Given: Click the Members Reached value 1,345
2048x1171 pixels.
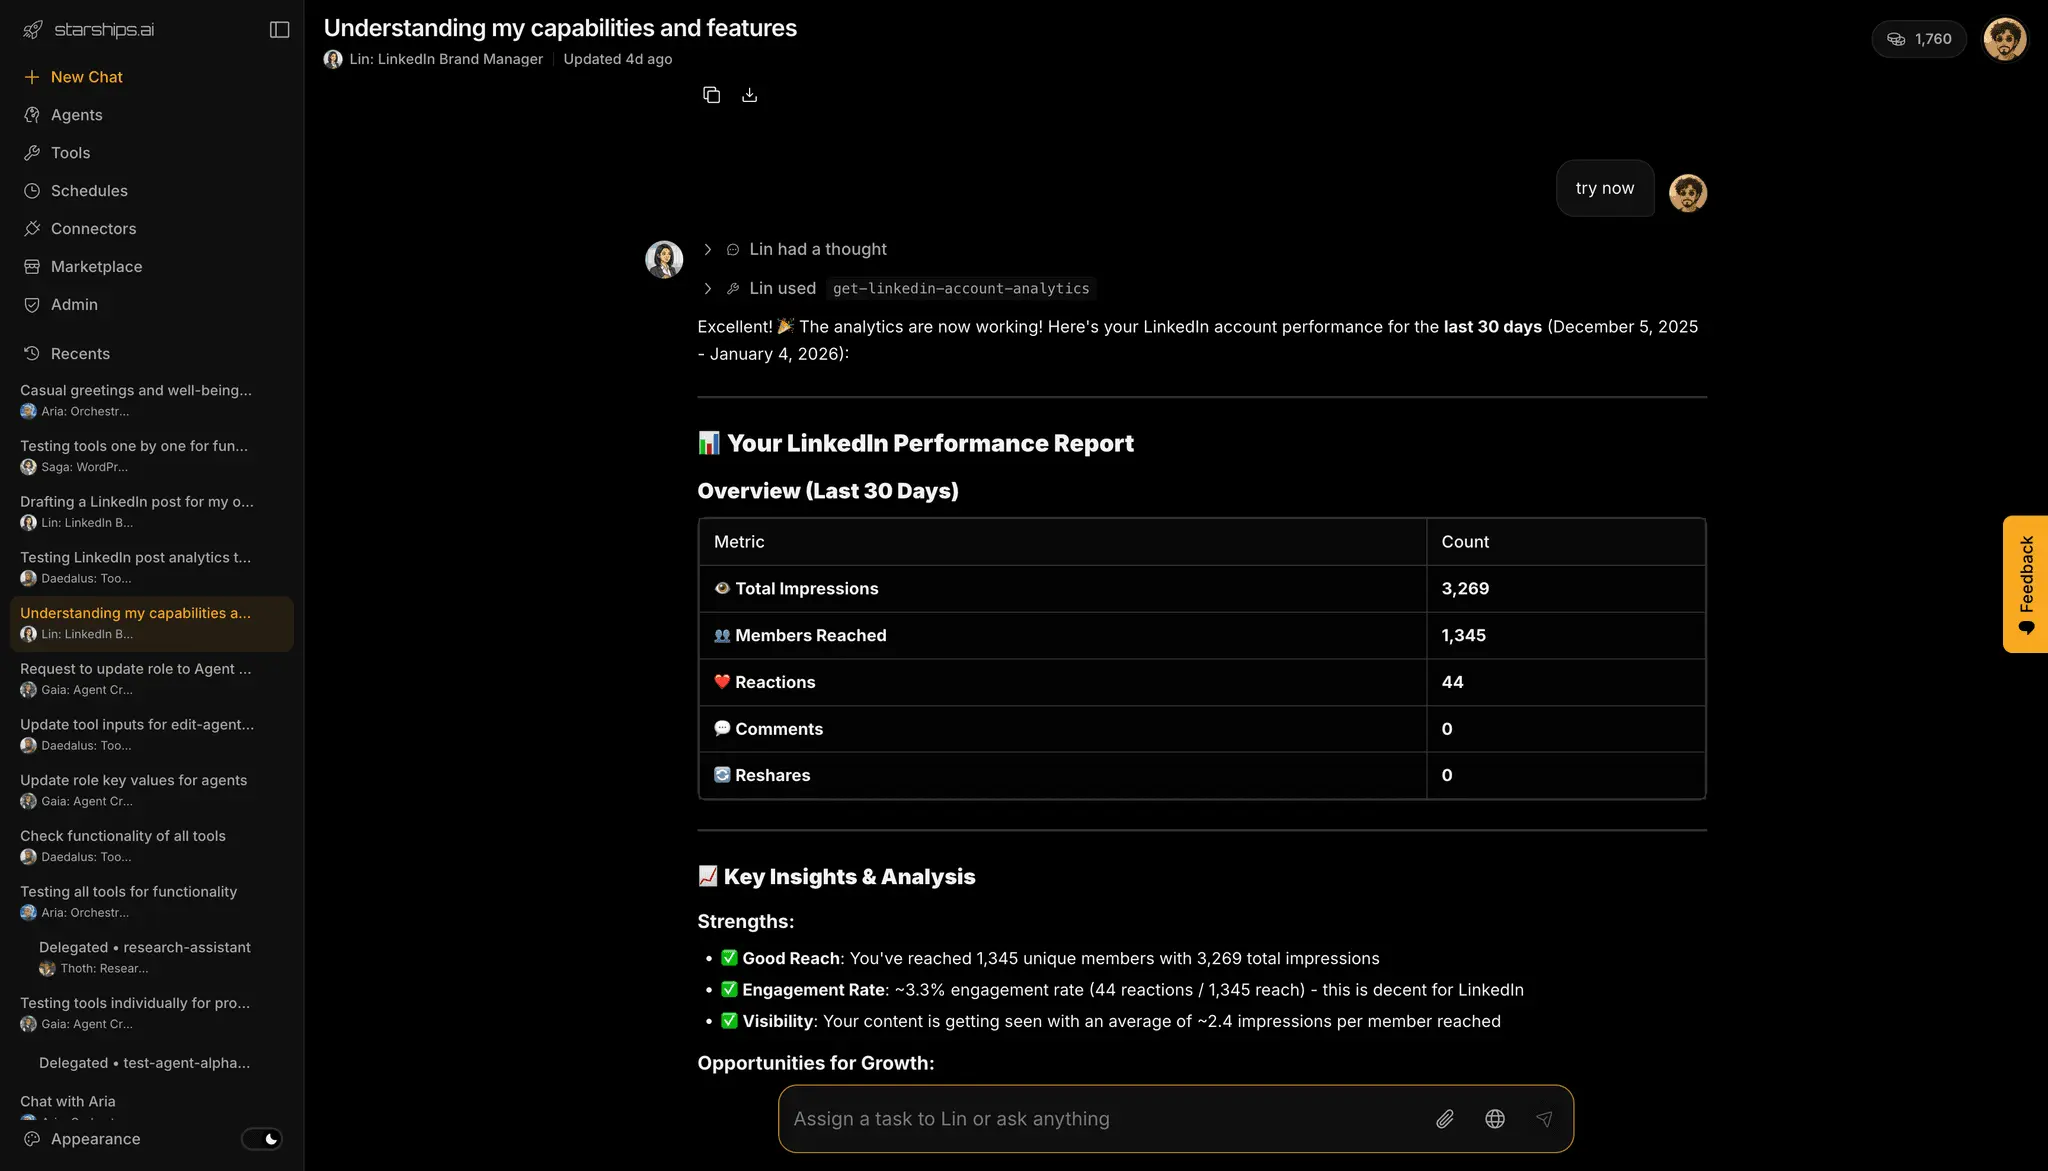Looking at the screenshot, I should coord(1464,636).
